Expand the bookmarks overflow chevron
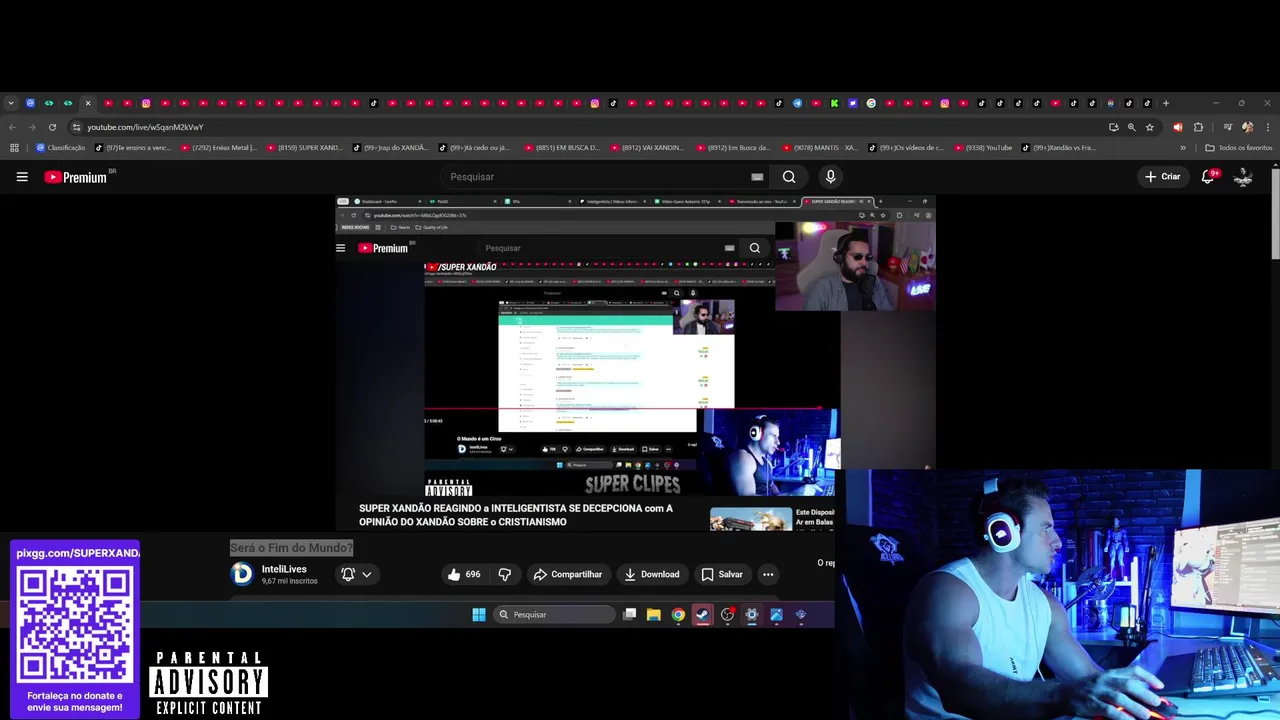1280x720 pixels. [1183, 148]
